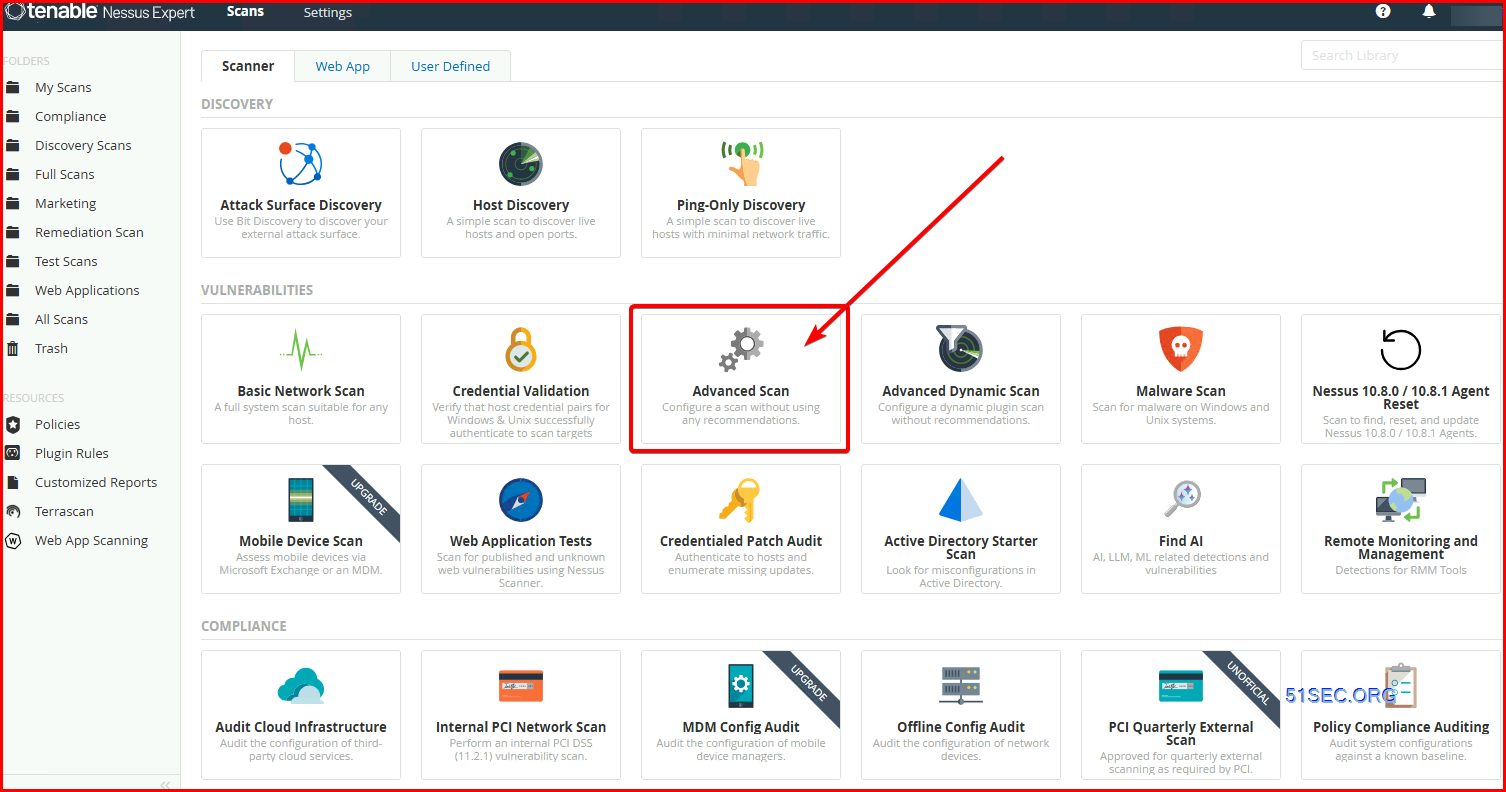Choose the PCI Quarterly External Scan card icon
This screenshot has height=792, width=1506.
point(1180,686)
